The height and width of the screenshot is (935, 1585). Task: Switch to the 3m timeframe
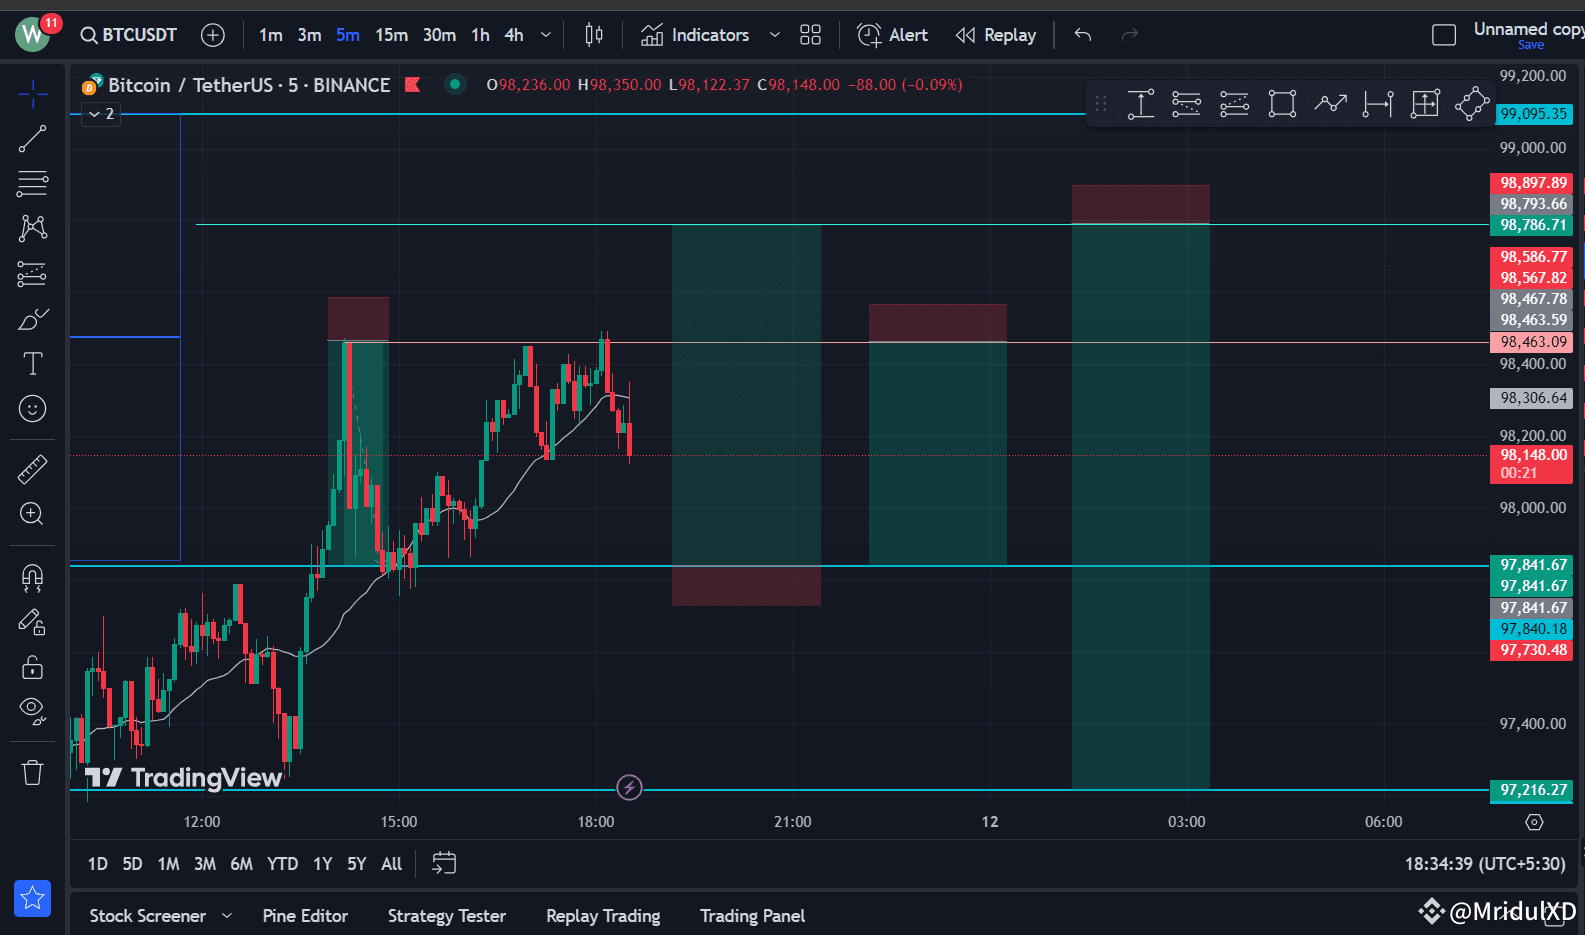pyautogui.click(x=309, y=35)
